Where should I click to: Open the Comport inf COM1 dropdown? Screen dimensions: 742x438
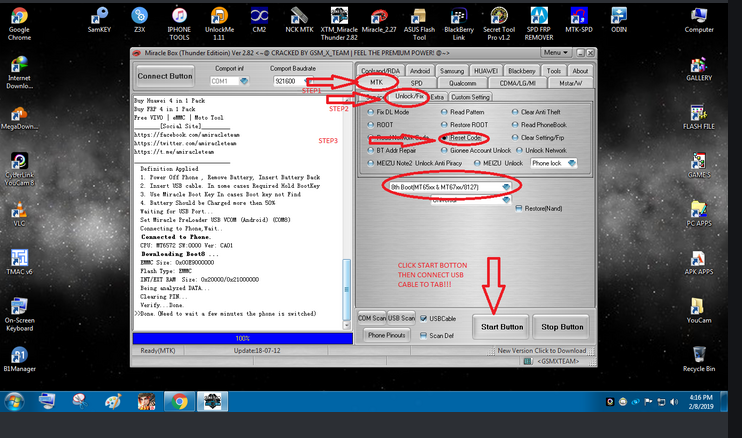tap(244, 81)
